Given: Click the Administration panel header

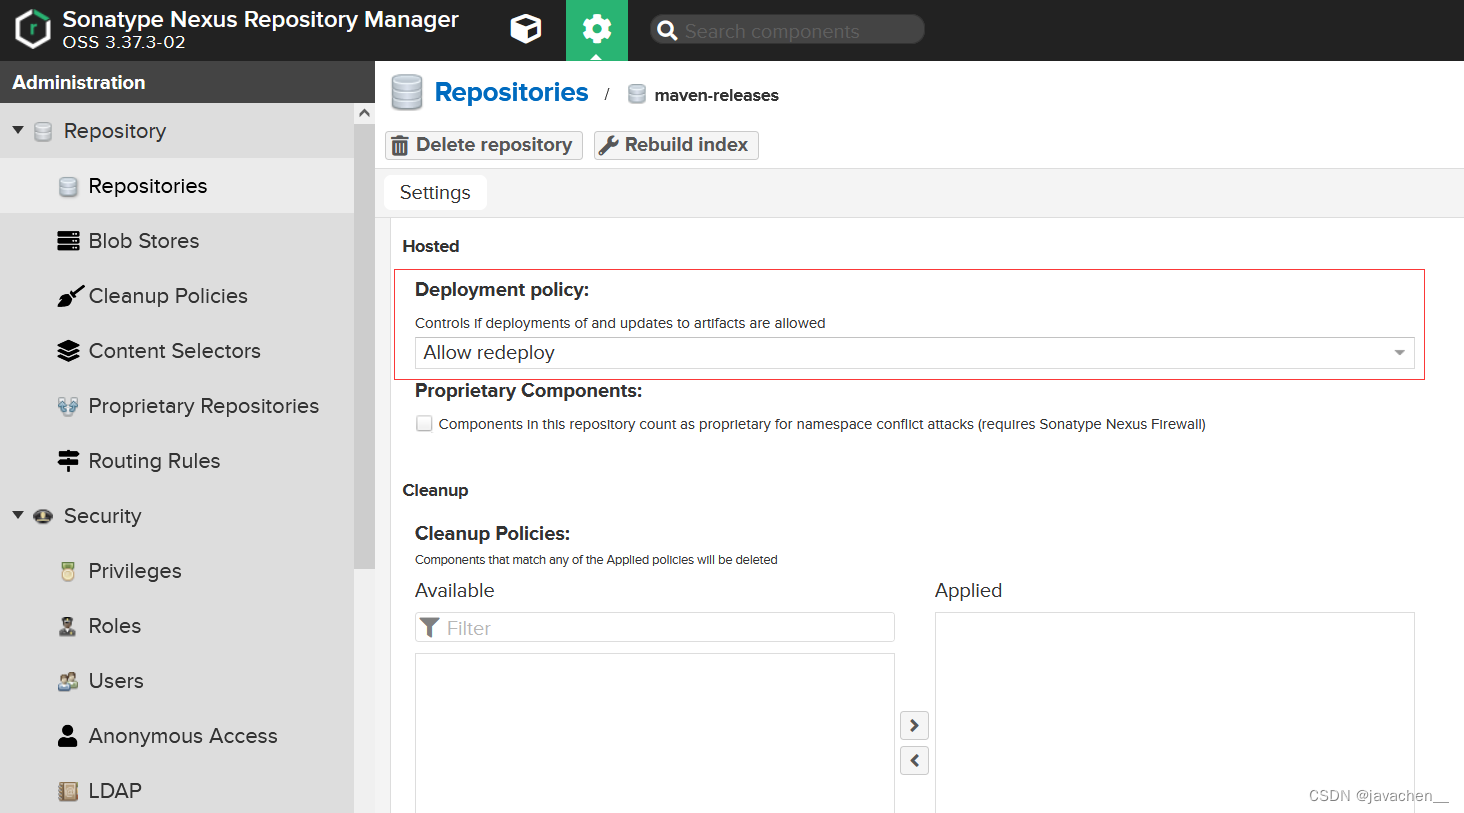Looking at the screenshot, I should pos(187,82).
